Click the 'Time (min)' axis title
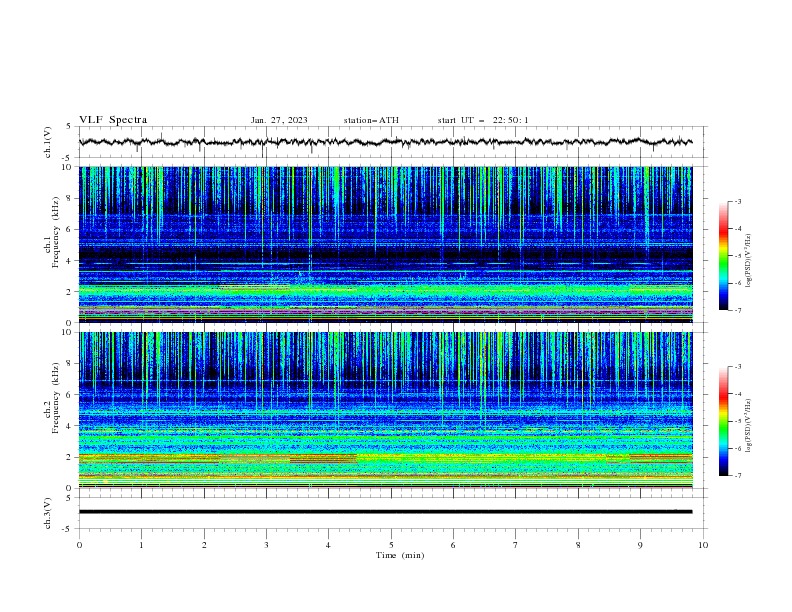Image resolution: width=792 pixels, height=612 pixels. coord(400,555)
